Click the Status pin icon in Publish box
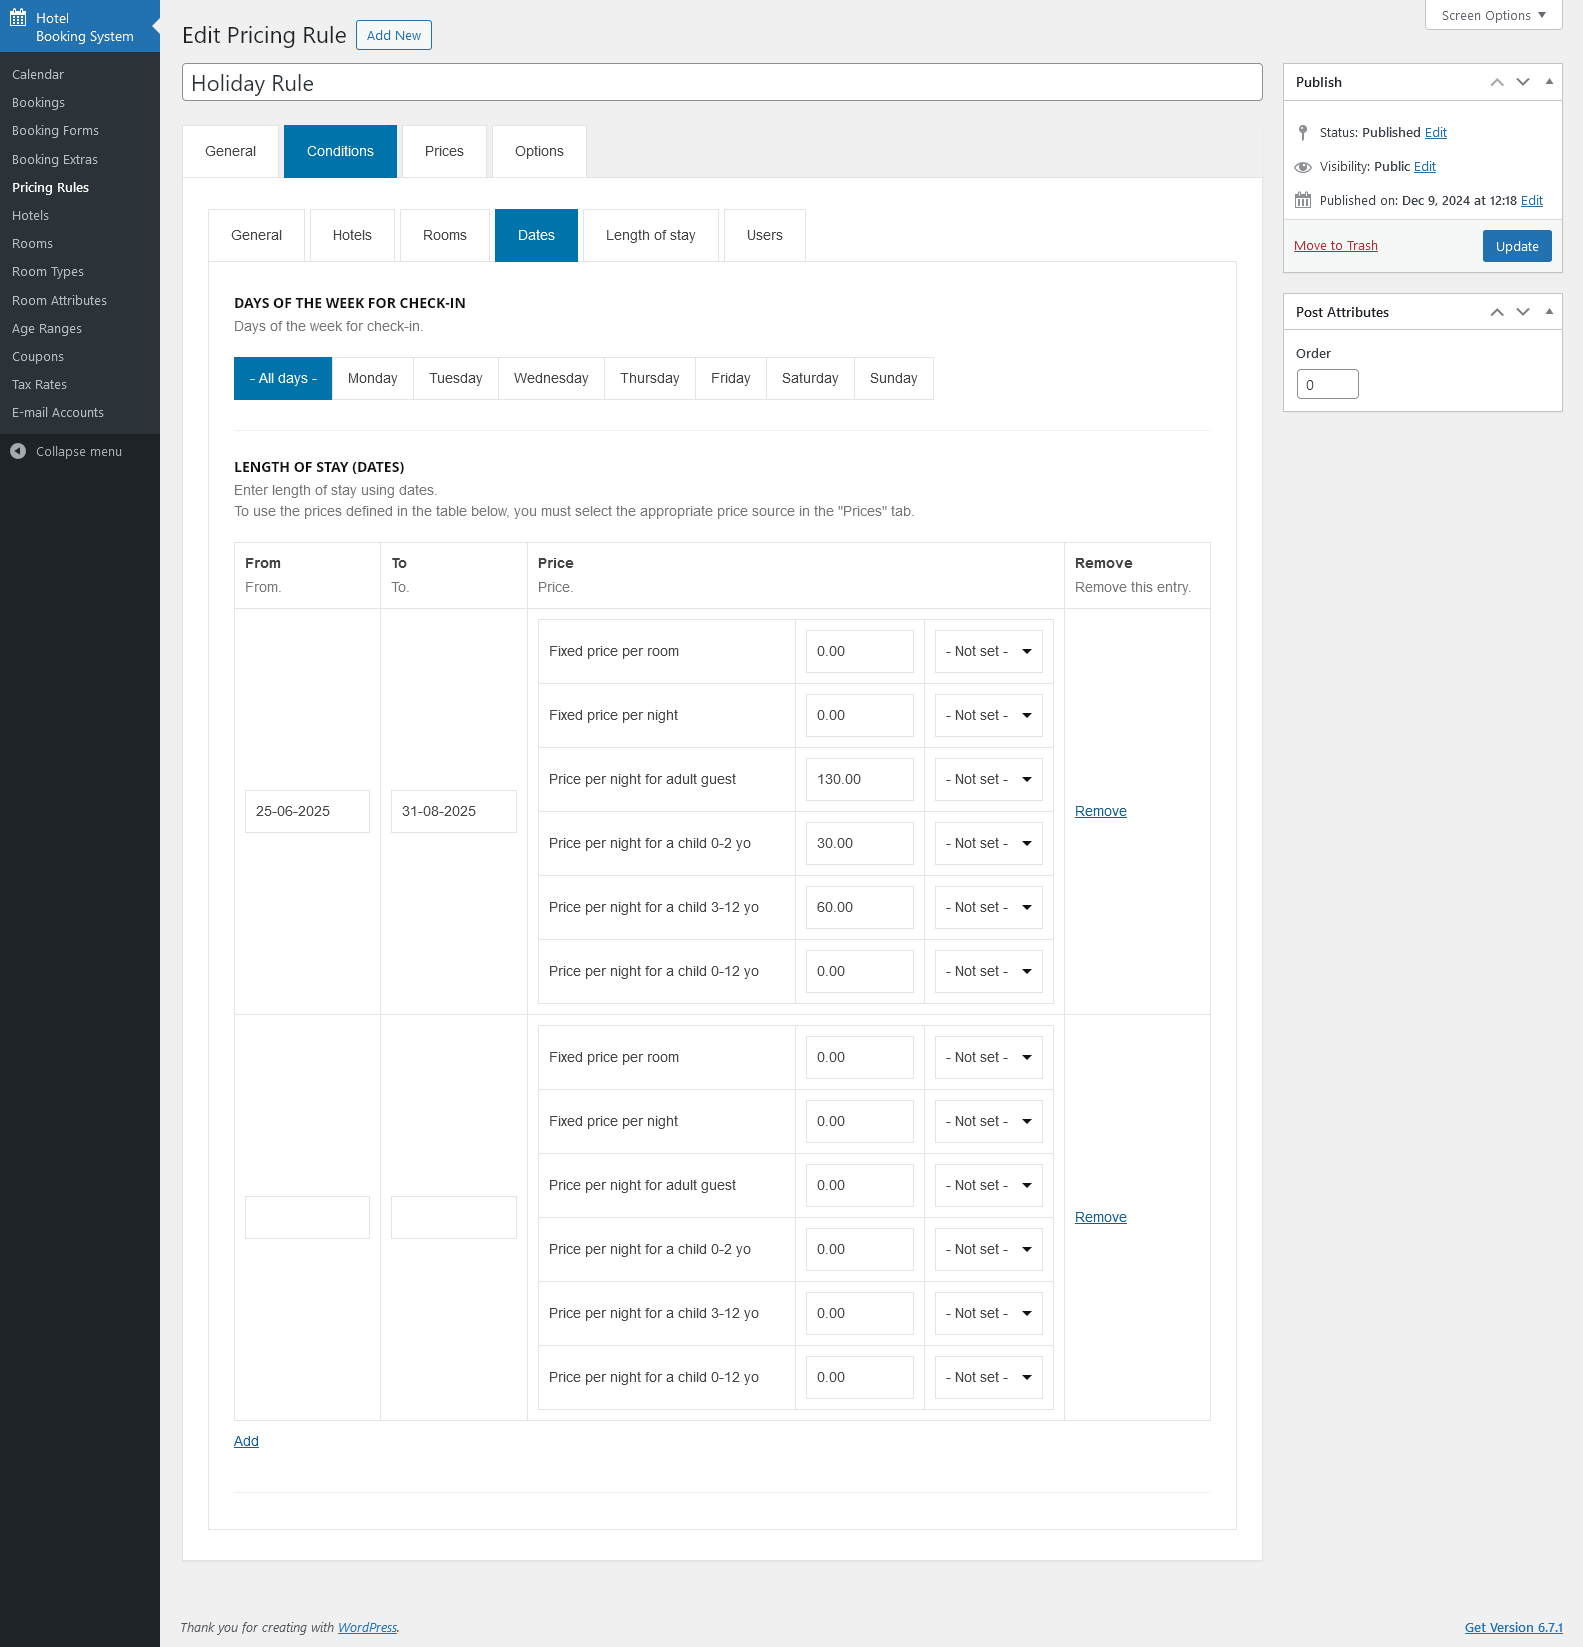Screen dimensions: 1583x1647 coord(1303,132)
